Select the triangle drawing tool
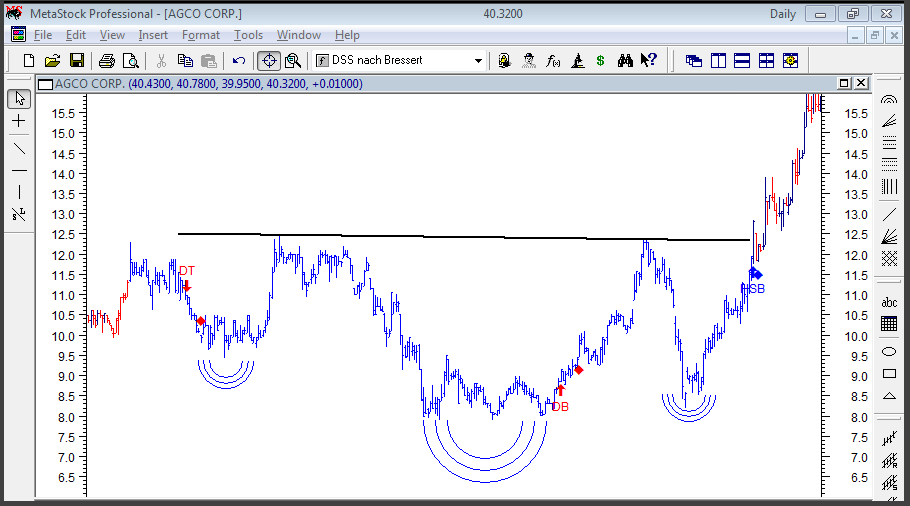The image size is (910, 506). (889, 396)
